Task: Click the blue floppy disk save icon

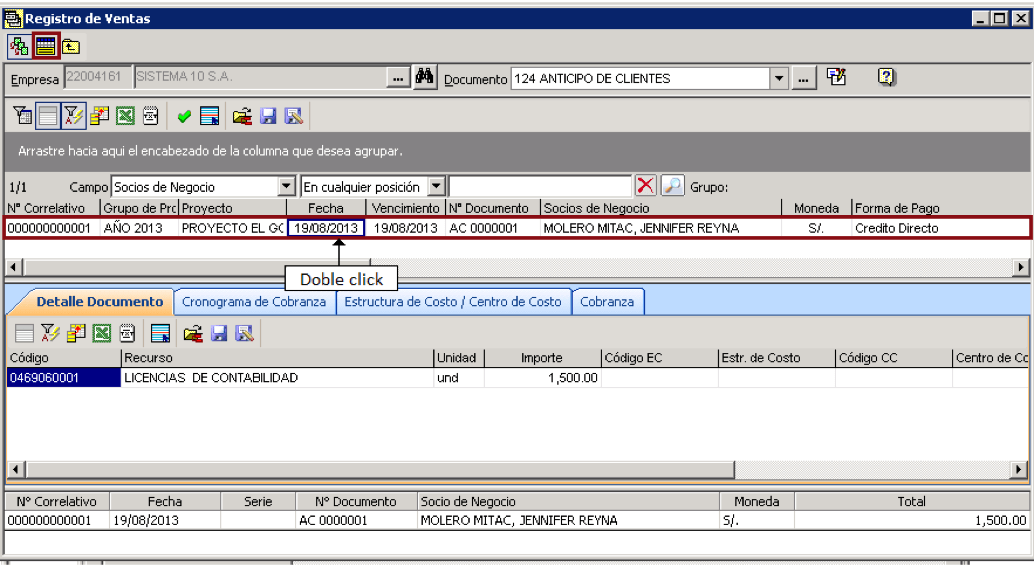Action: tap(268, 117)
